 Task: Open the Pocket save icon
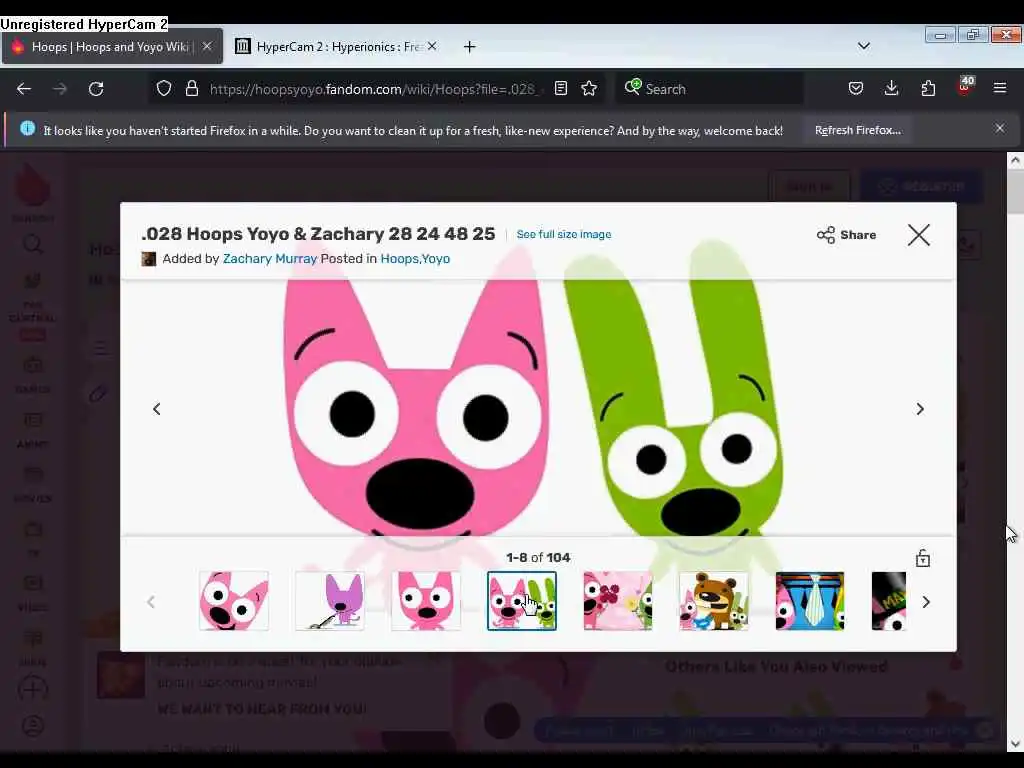coord(856,89)
